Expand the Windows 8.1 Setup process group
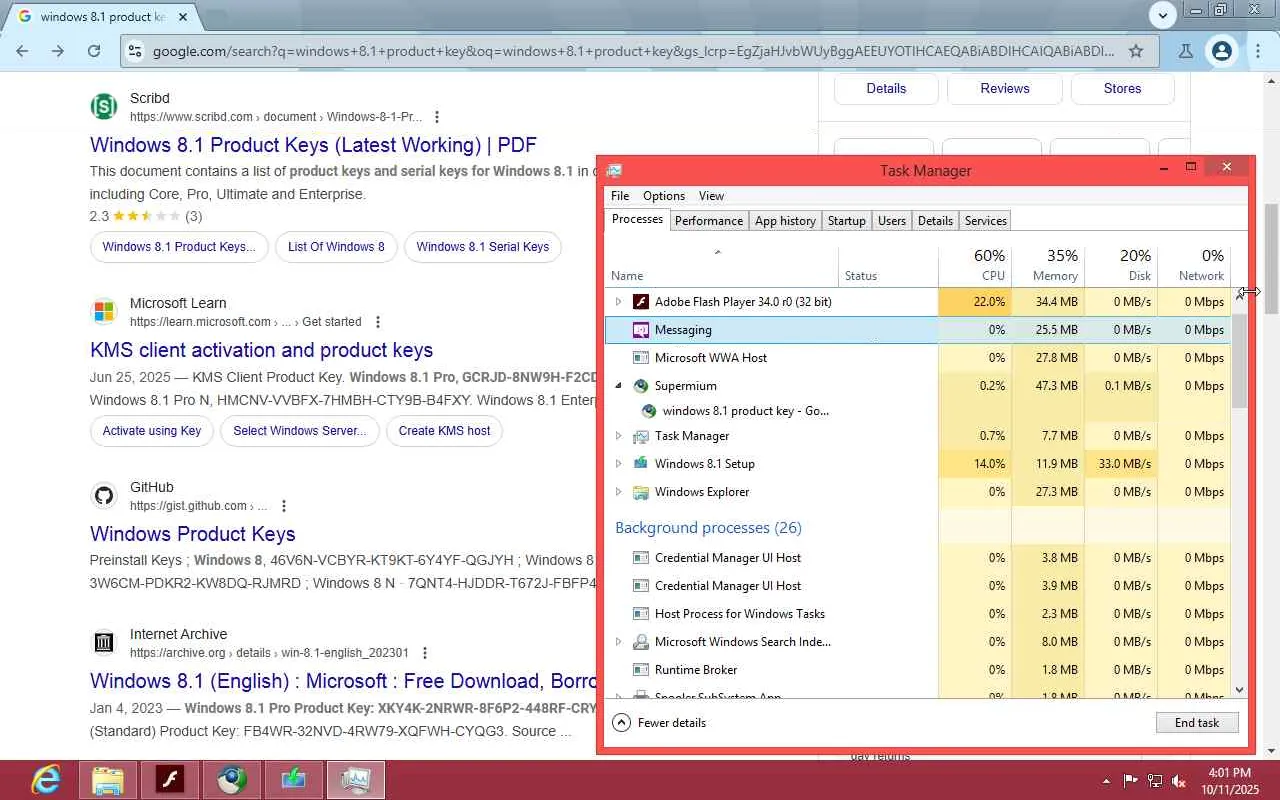This screenshot has height=800, width=1280. coord(618,463)
